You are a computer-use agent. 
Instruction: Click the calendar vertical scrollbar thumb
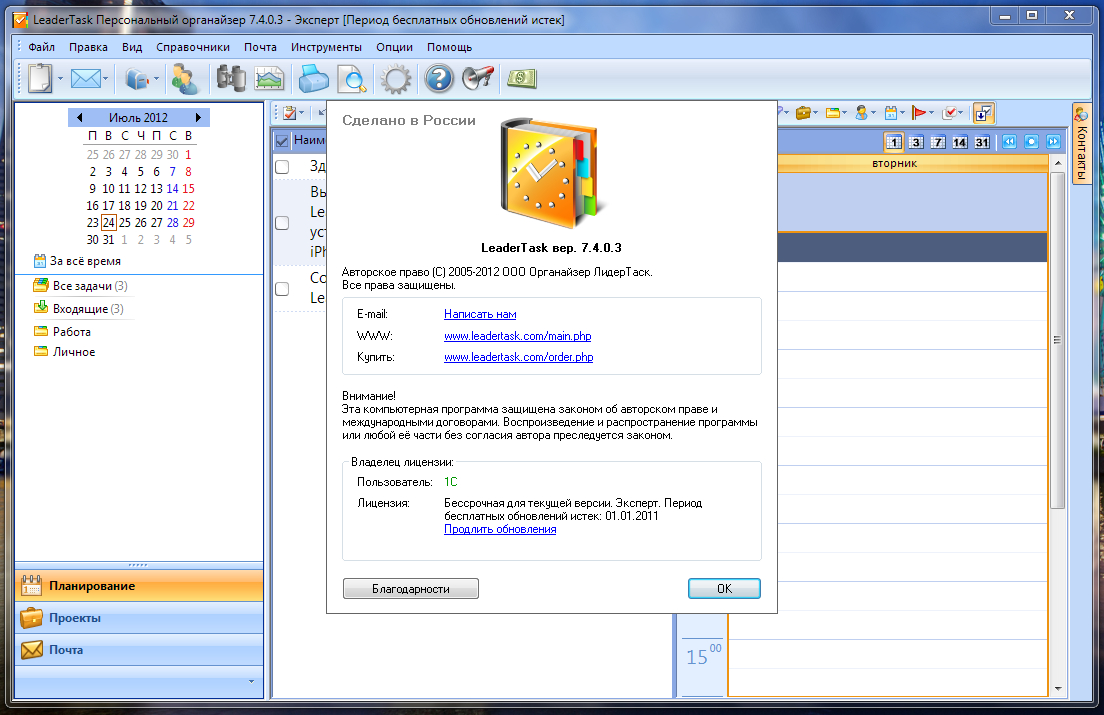tap(1057, 340)
